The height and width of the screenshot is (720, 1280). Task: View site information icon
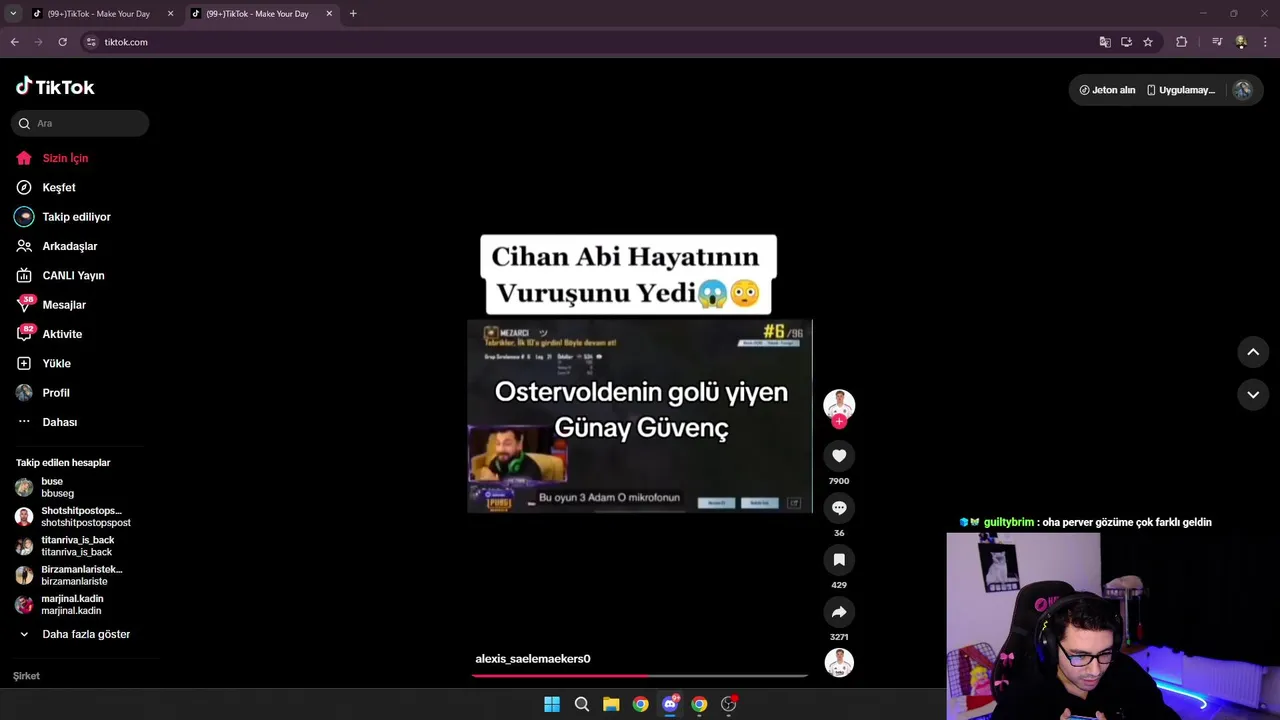[x=91, y=42]
